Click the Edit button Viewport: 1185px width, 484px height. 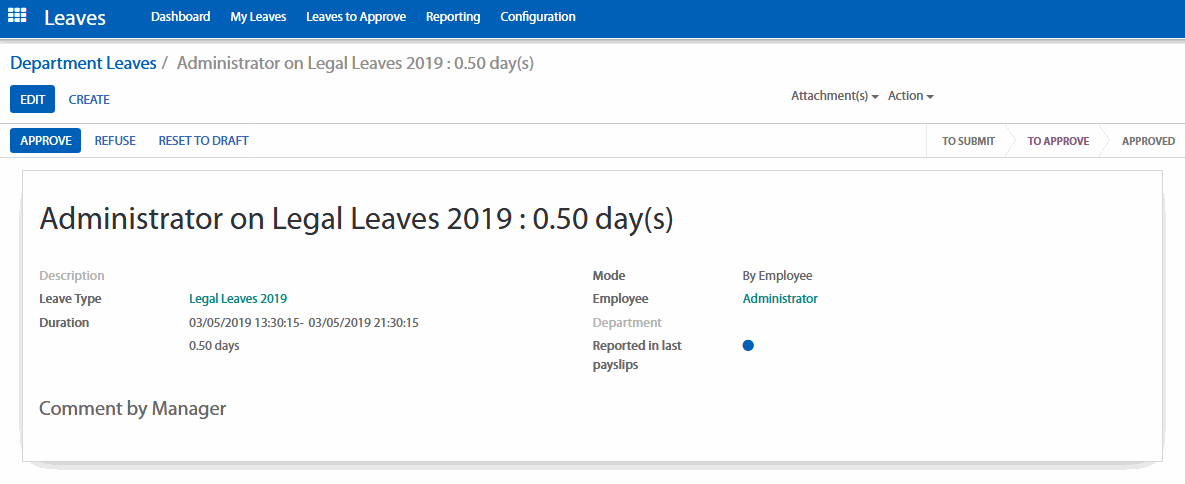[33, 99]
